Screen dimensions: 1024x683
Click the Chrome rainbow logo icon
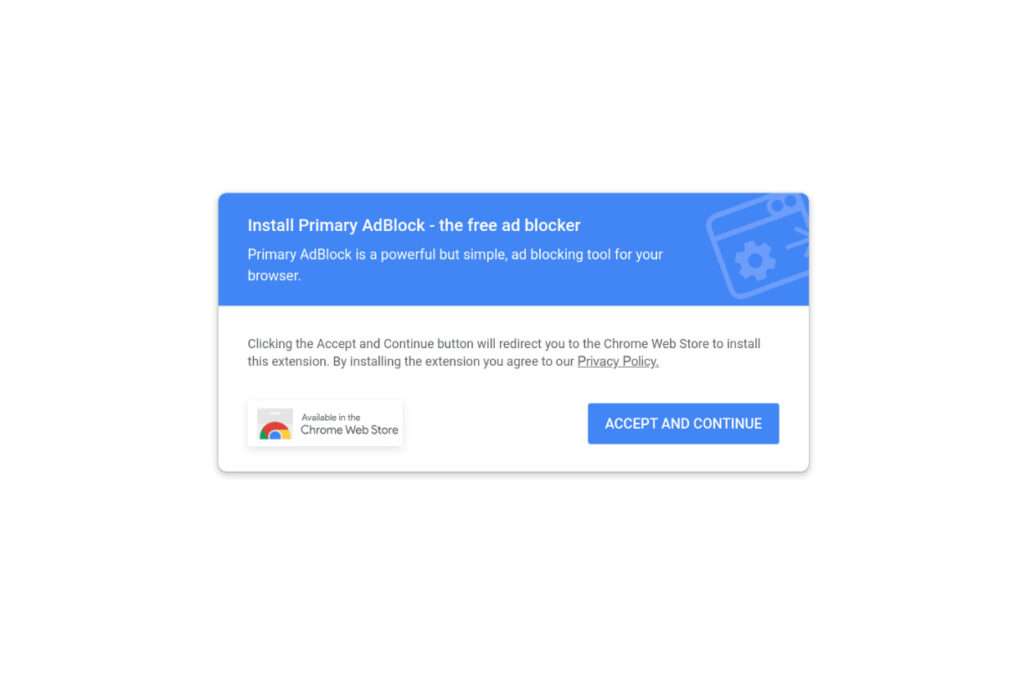point(274,431)
